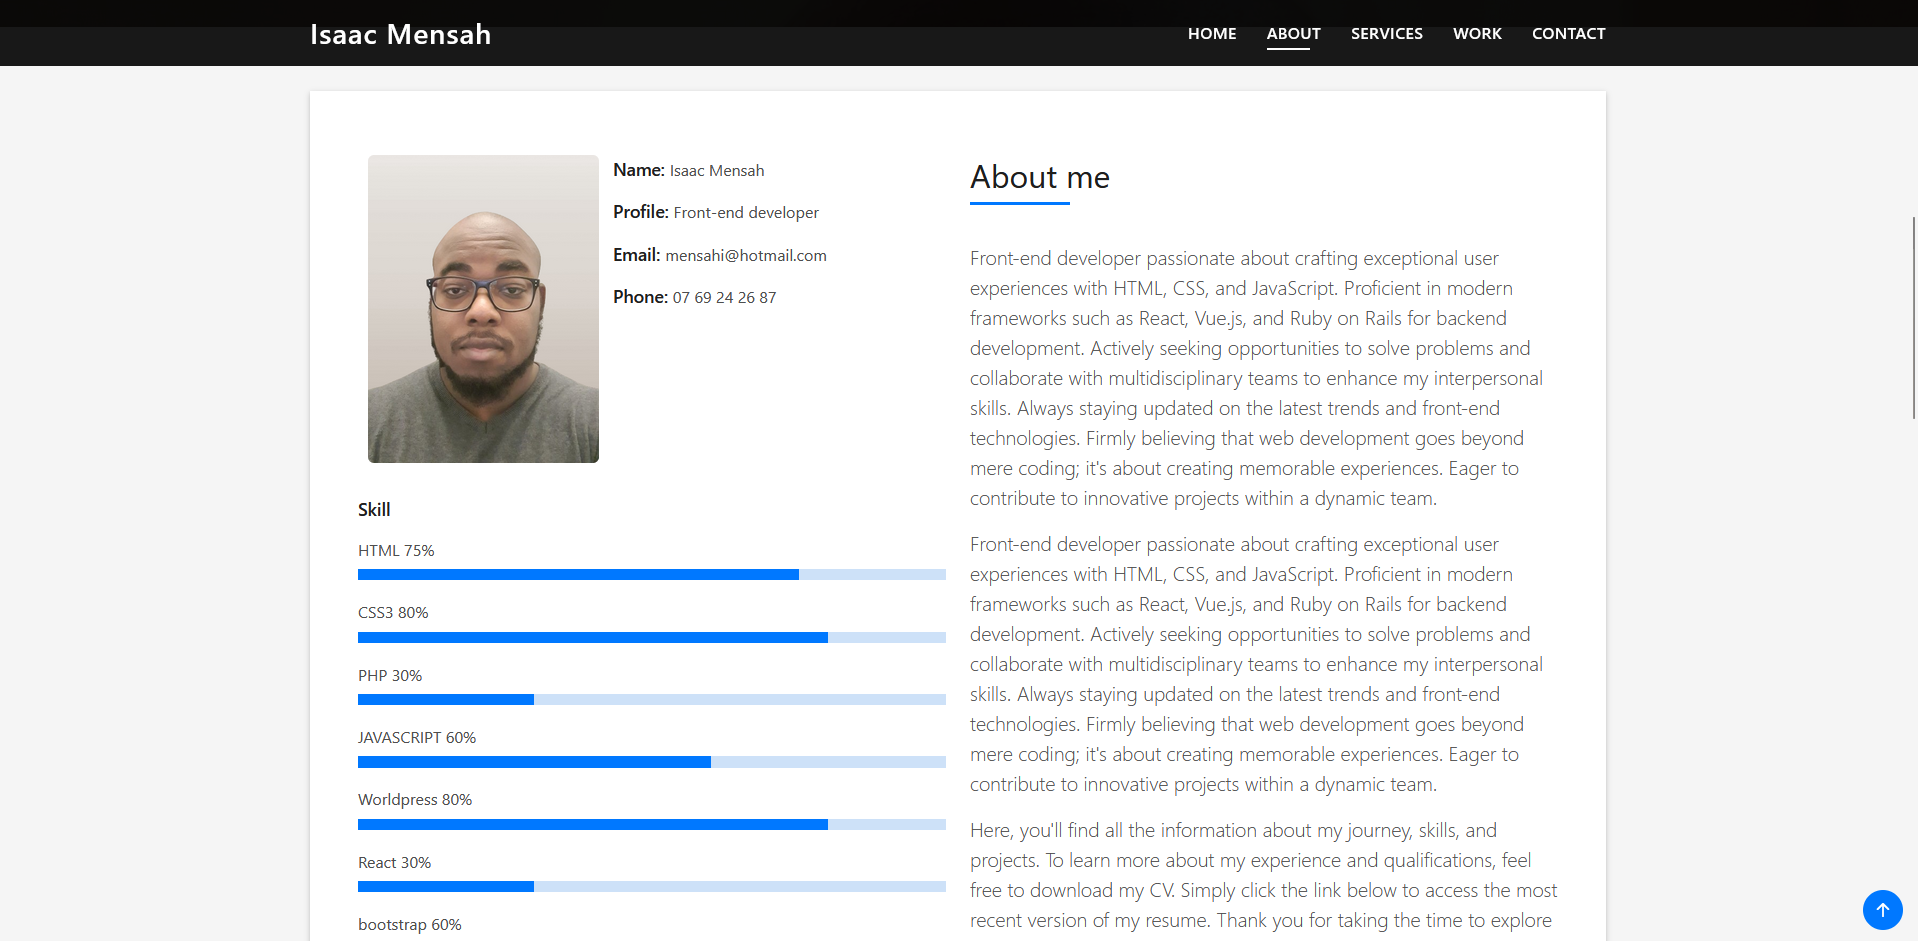Image resolution: width=1918 pixels, height=941 pixels.
Task: Click the JAVASCRIPT 60% progress bar
Action: click(652, 762)
